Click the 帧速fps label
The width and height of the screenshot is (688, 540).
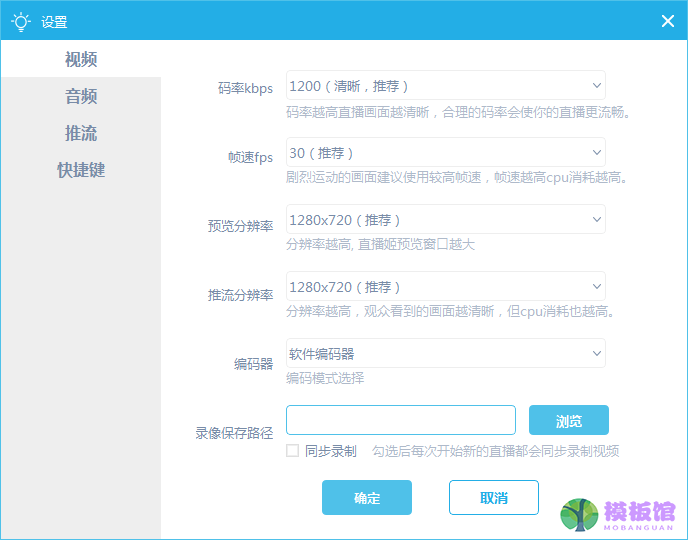[251, 157]
